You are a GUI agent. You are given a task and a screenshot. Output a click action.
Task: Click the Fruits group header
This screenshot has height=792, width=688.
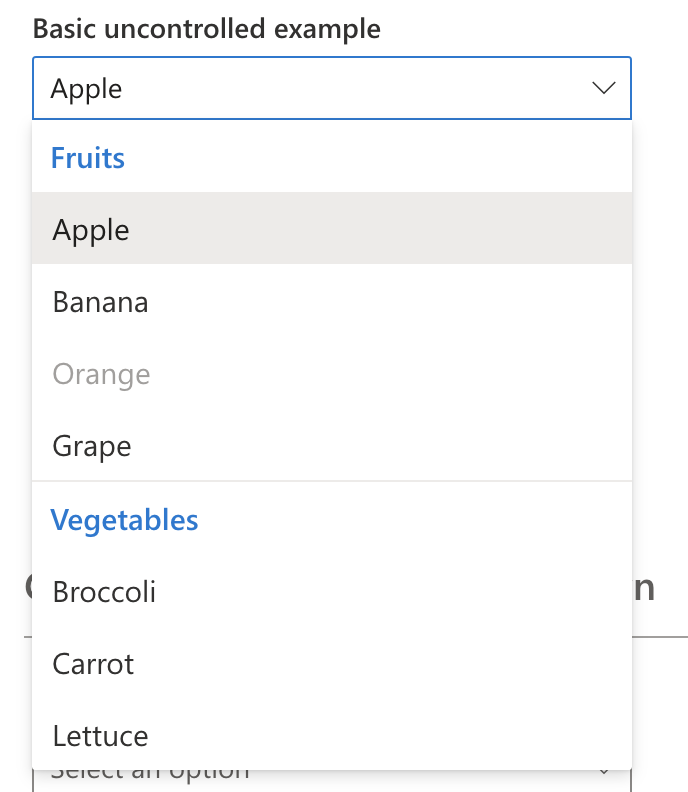coord(88,158)
